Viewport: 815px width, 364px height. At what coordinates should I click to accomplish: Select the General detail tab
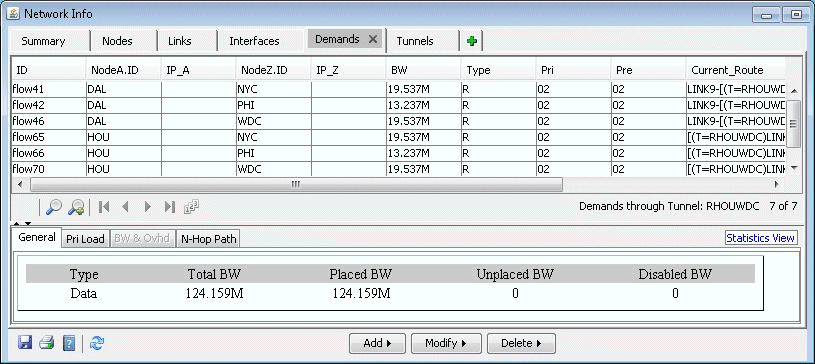click(x=36, y=237)
